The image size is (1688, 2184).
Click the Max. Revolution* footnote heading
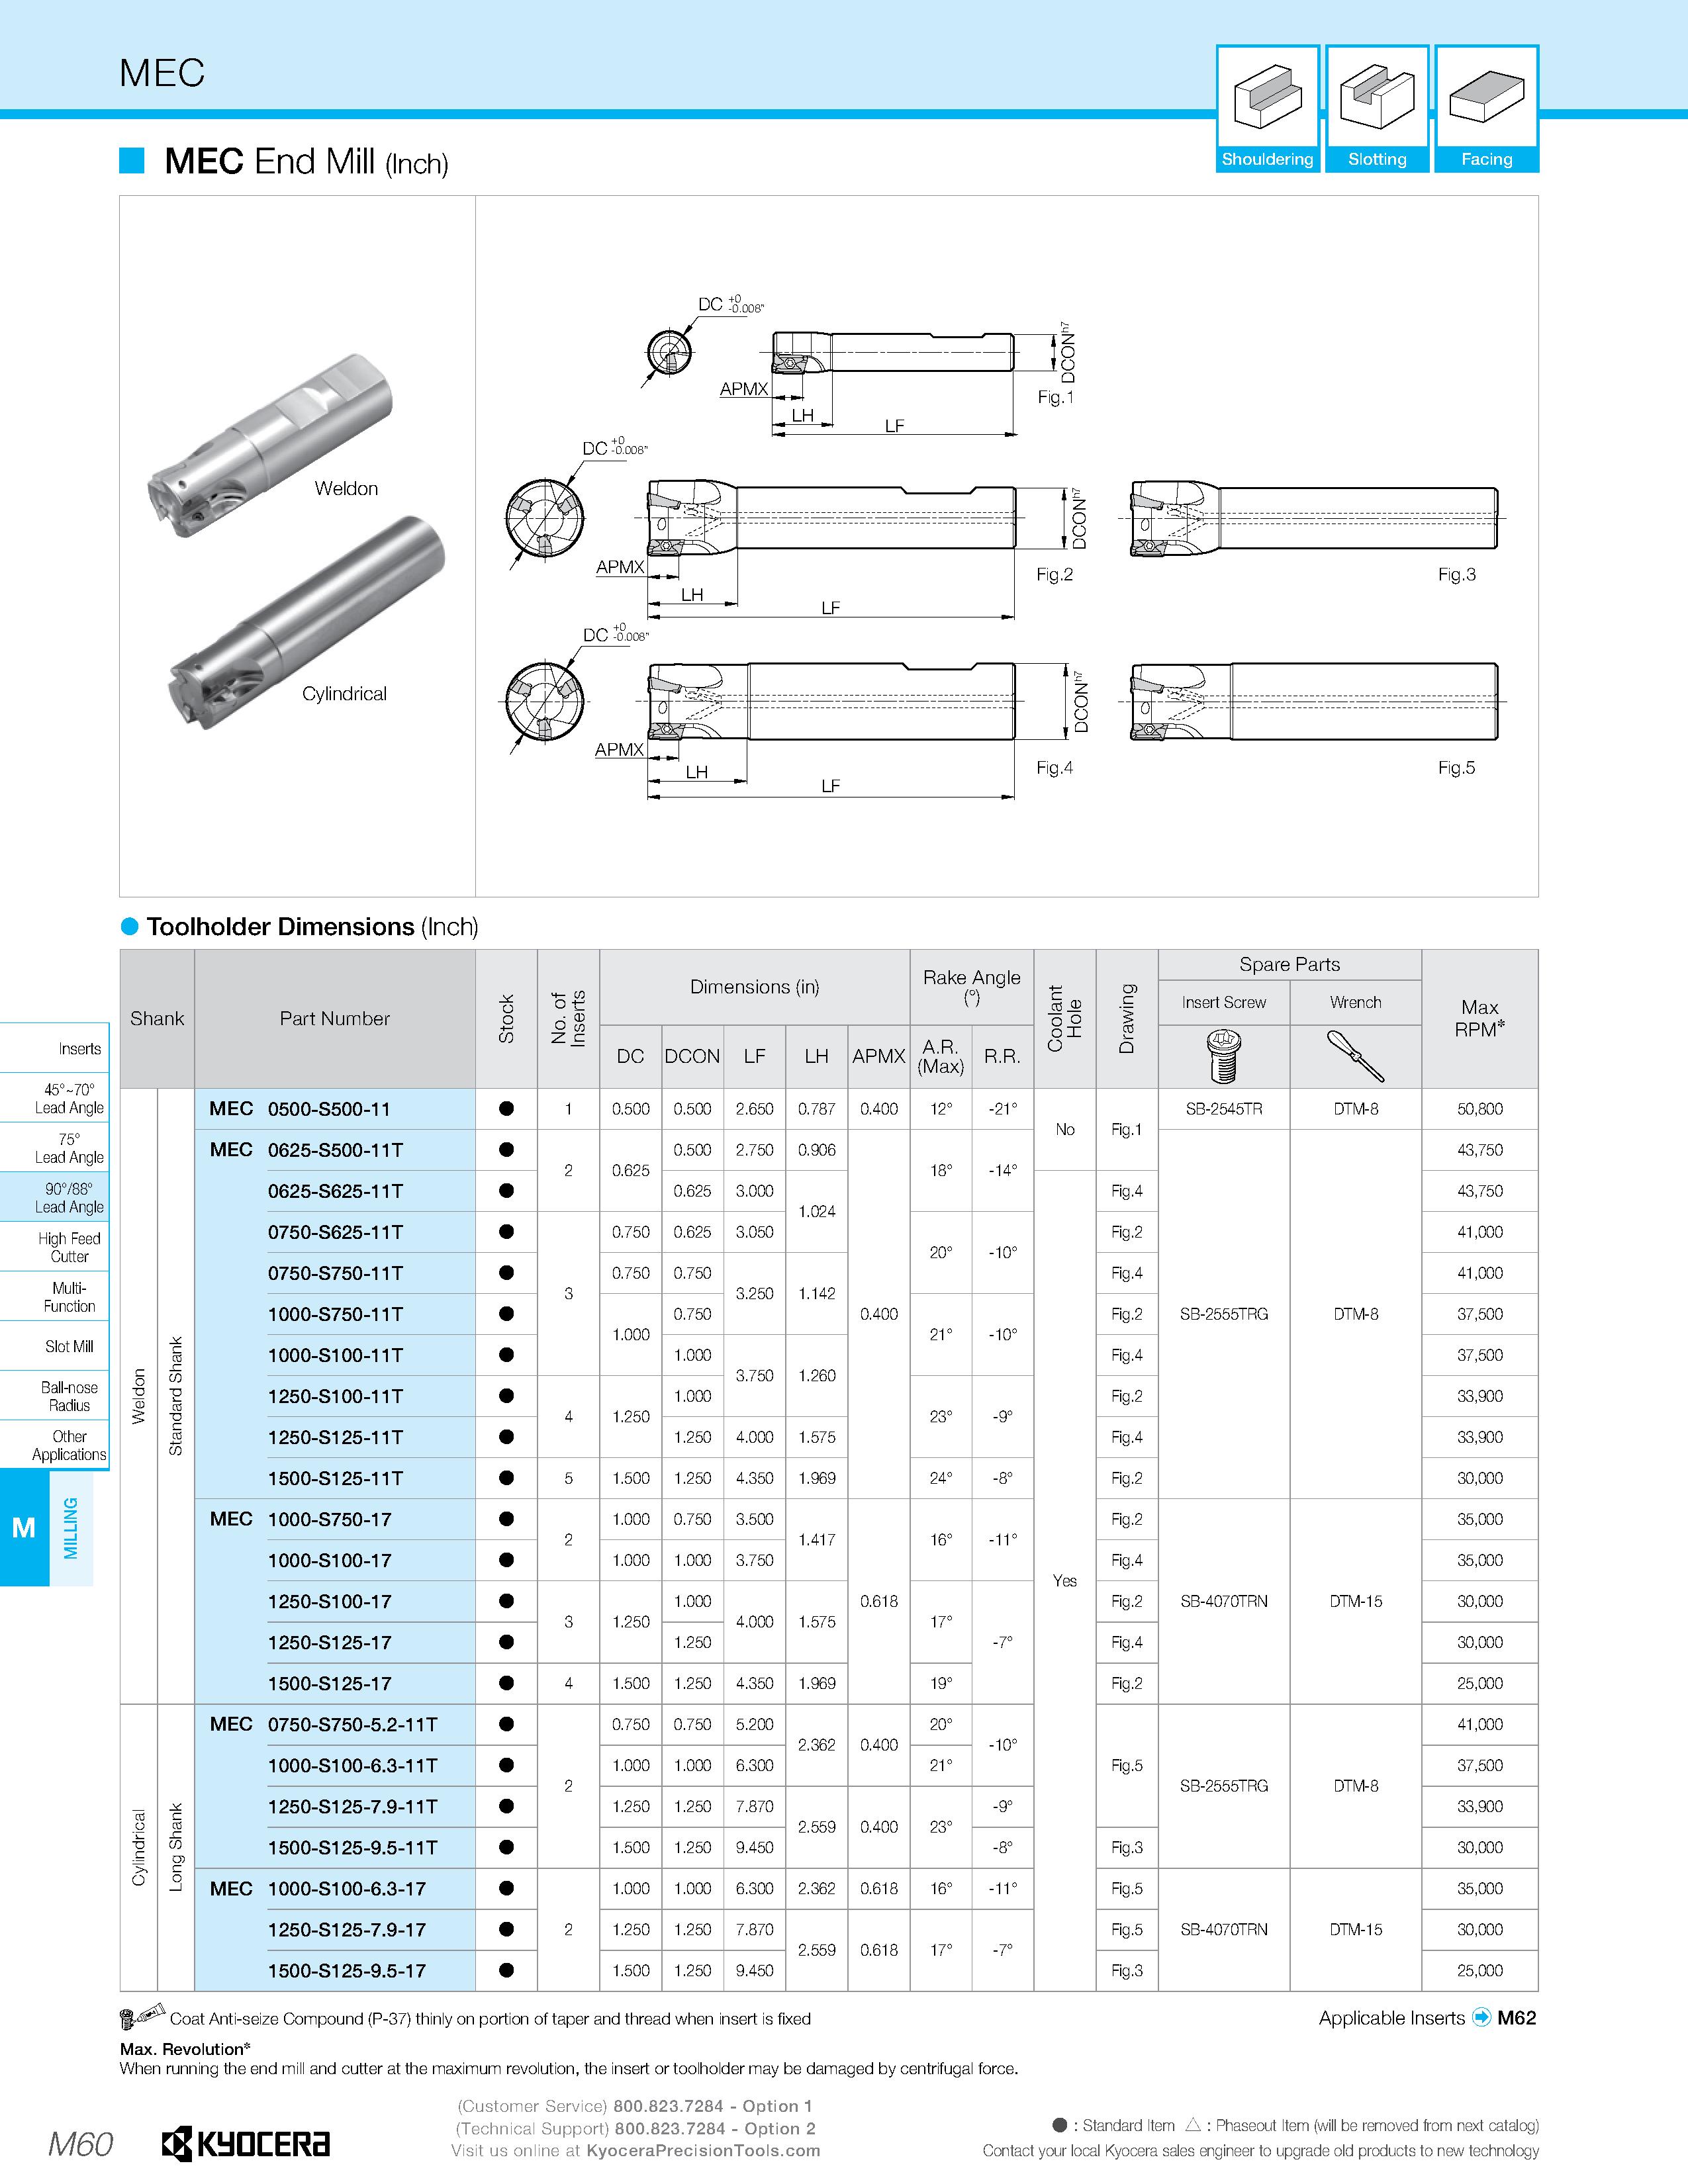185,2049
